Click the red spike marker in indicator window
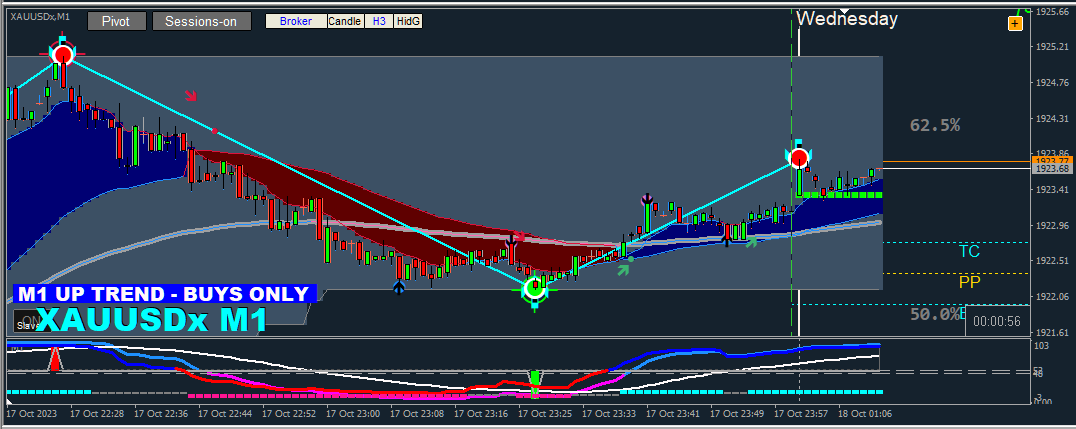1076x429 pixels. coord(54,359)
